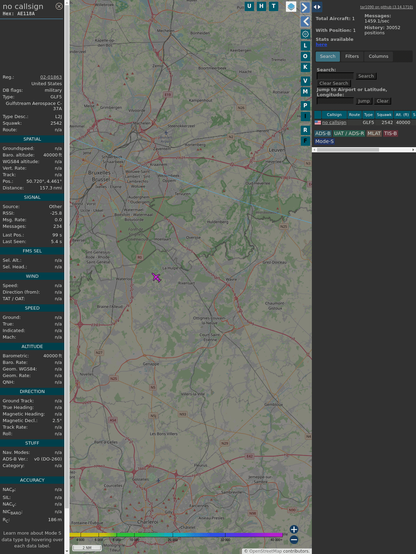Toggle sidebar width with double-arrow button
This screenshot has width=416, height=554.
(317, 7)
